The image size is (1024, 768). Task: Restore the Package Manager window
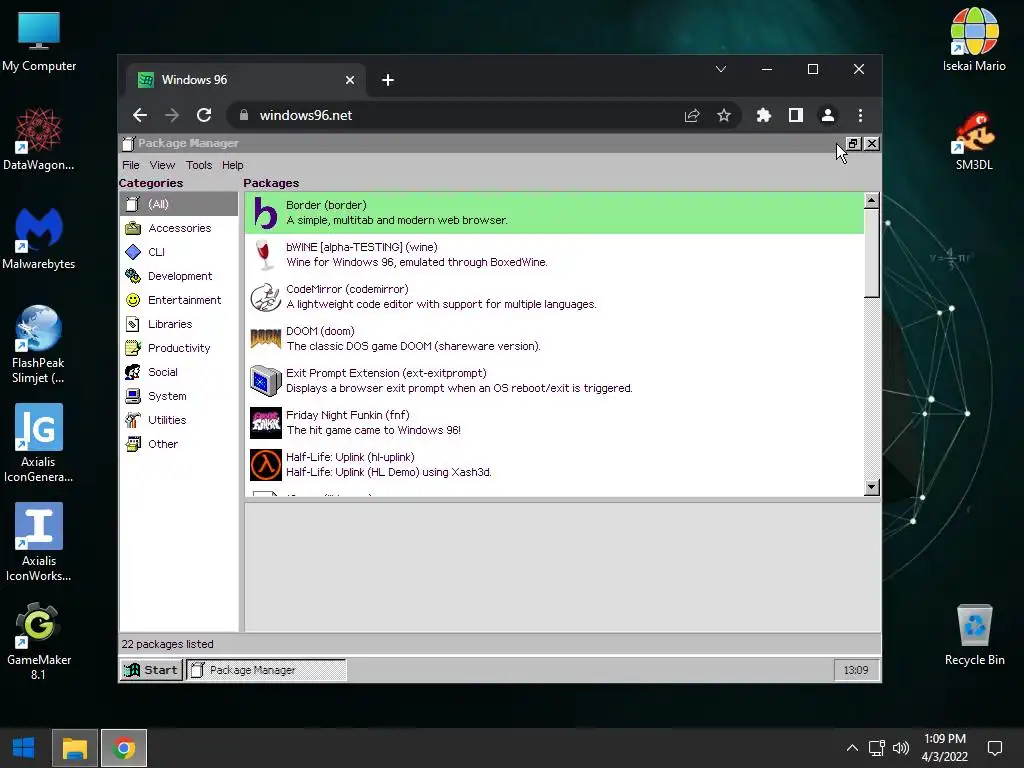[853, 144]
